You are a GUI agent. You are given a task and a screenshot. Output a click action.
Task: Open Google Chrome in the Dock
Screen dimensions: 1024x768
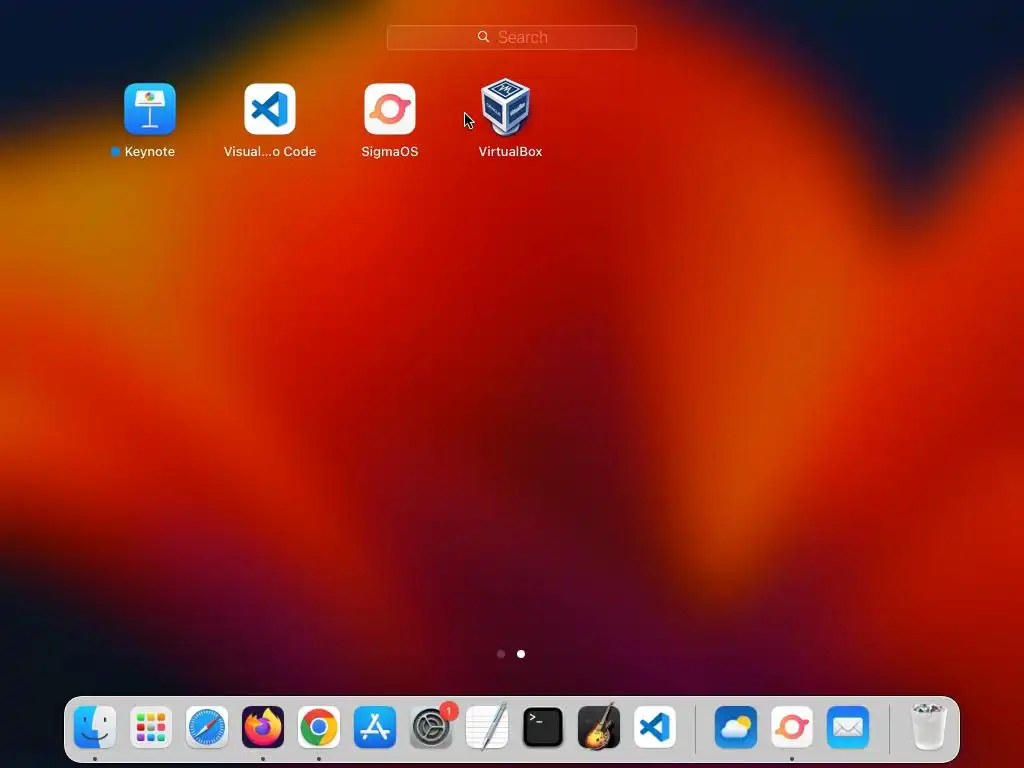tap(319, 727)
